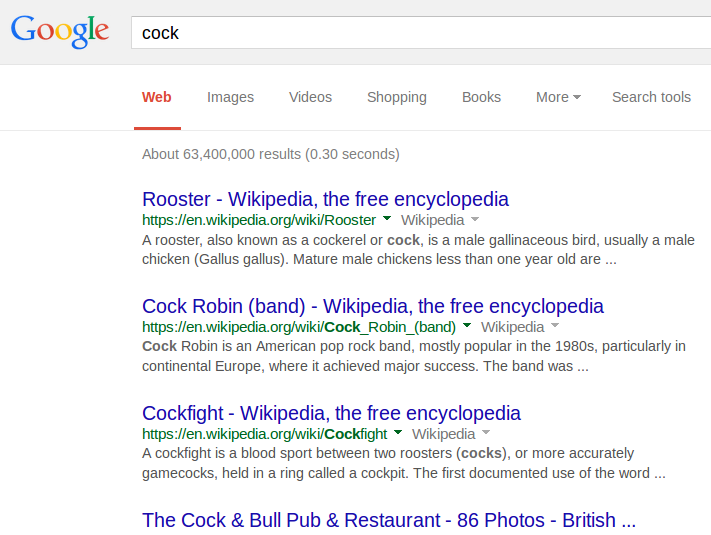Open Rooster Wikipedia result link
Image resolution: width=711 pixels, height=535 pixels.
point(325,199)
